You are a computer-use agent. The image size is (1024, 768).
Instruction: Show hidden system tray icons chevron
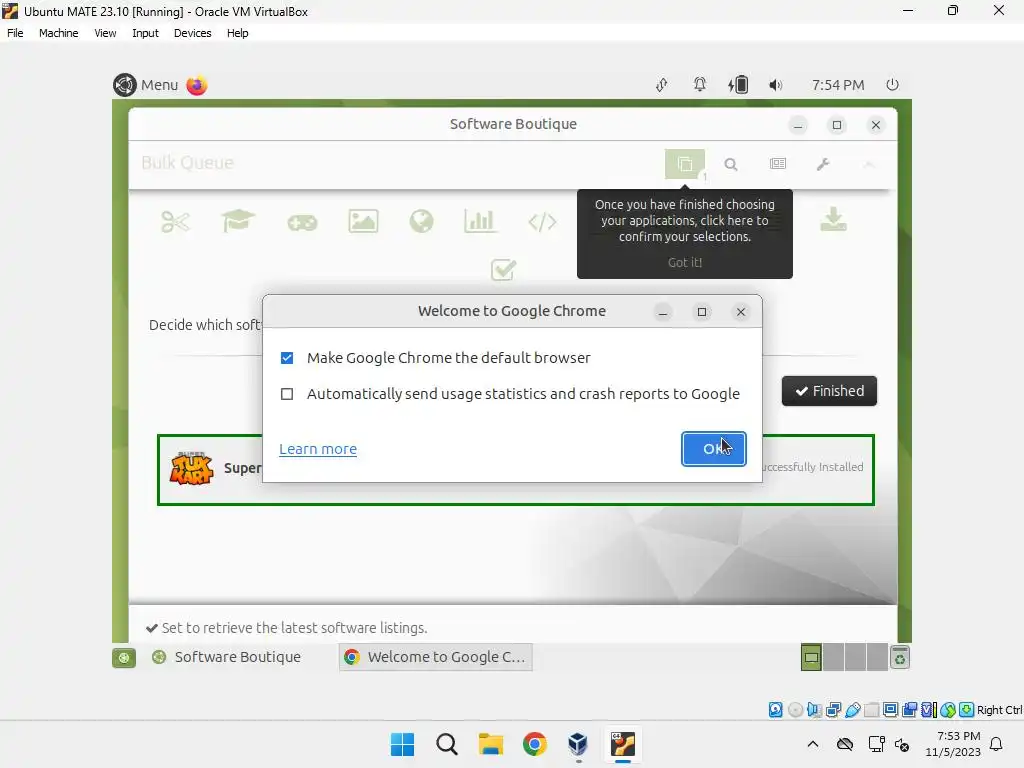pyautogui.click(x=812, y=744)
